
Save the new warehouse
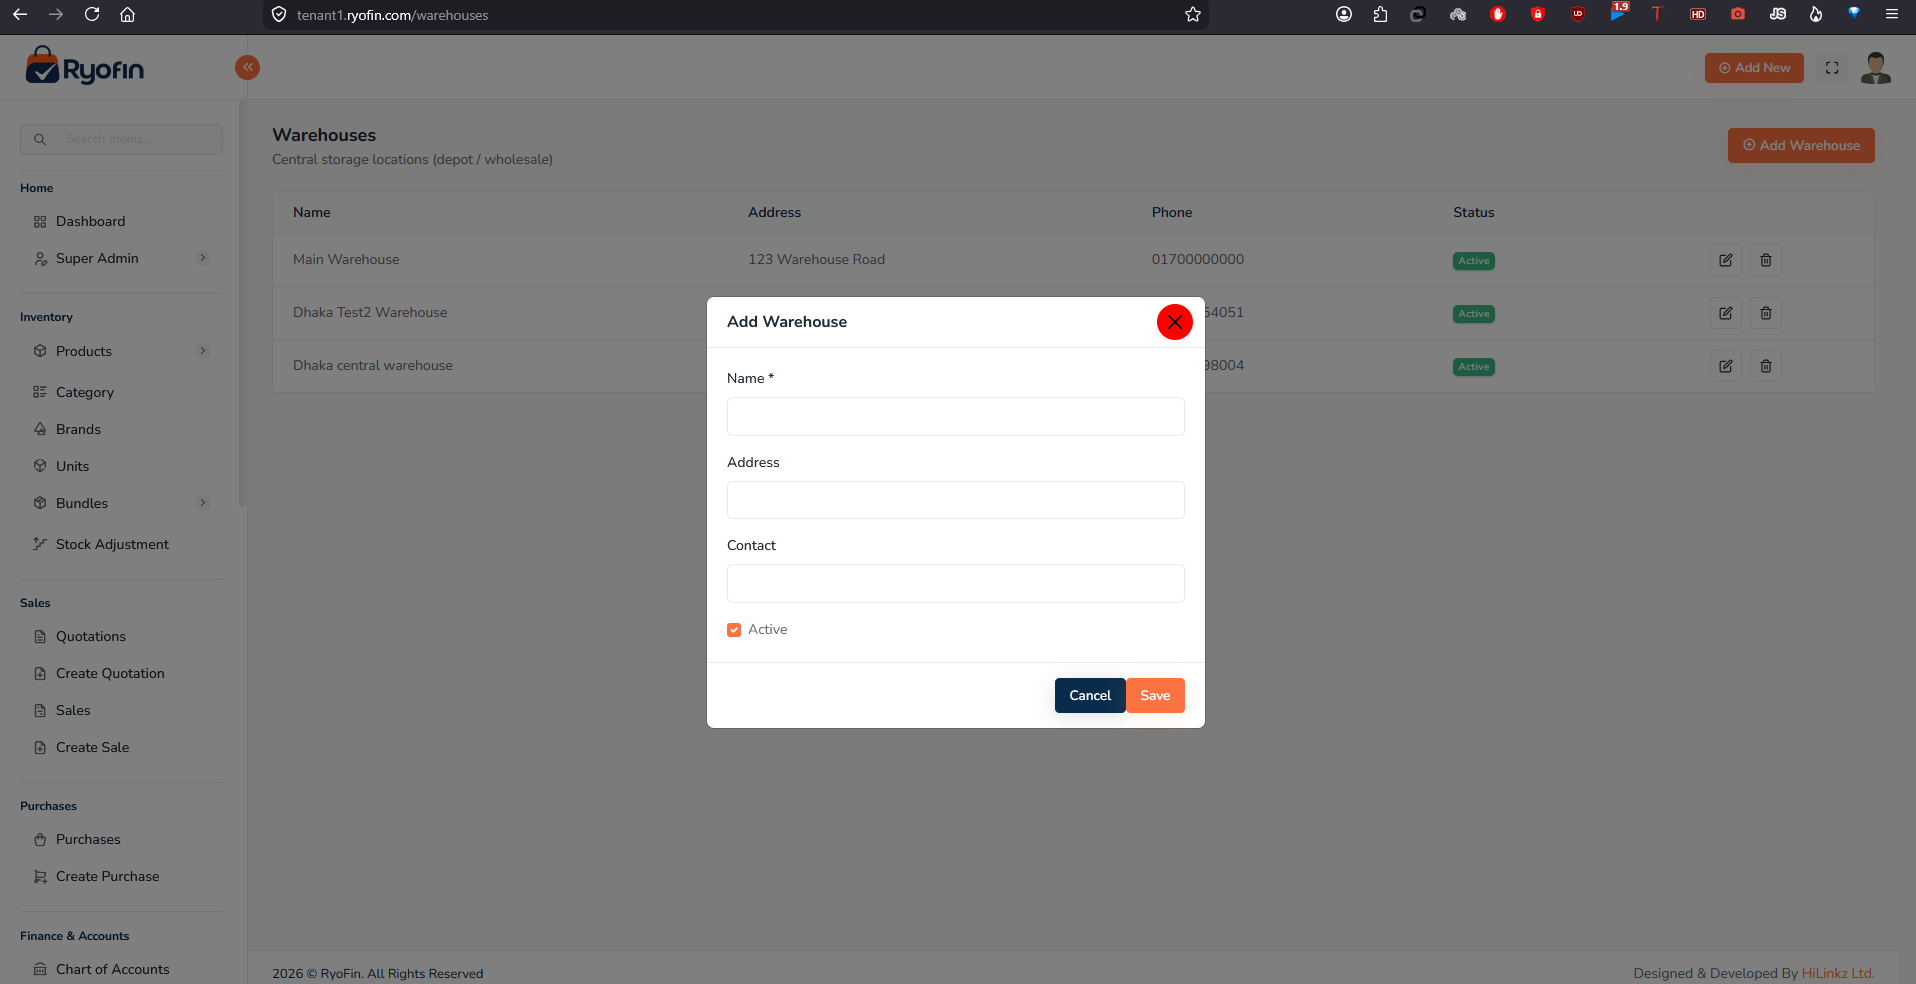[x=1155, y=695]
